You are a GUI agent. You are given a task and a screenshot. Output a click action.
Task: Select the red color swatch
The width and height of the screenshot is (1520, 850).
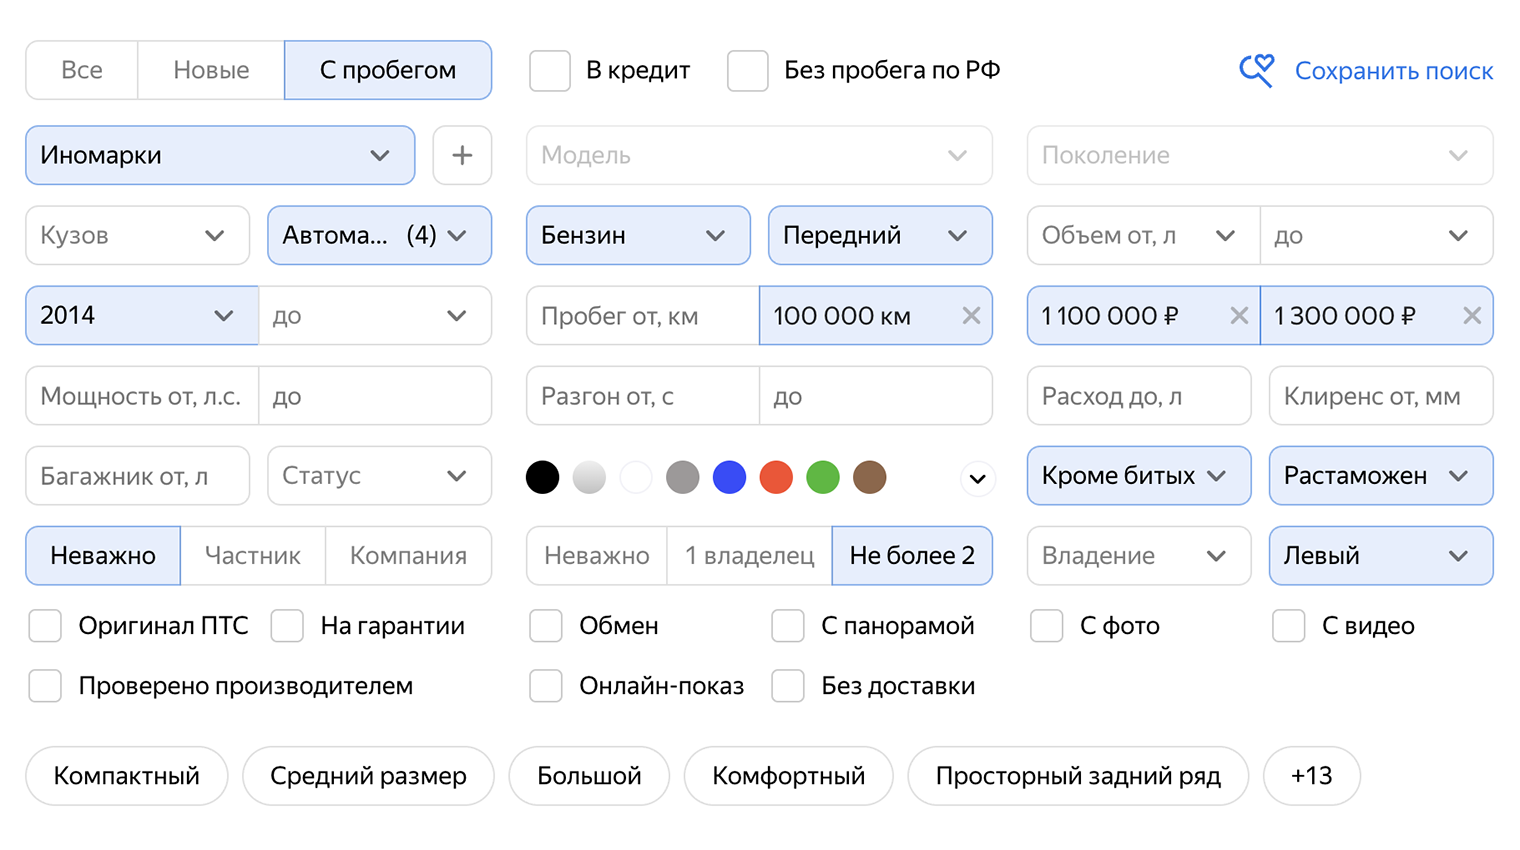pyautogui.click(x=776, y=477)
